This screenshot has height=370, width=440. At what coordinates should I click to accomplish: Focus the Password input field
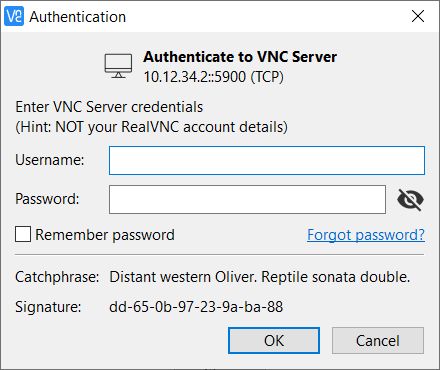tap(247, 199)
